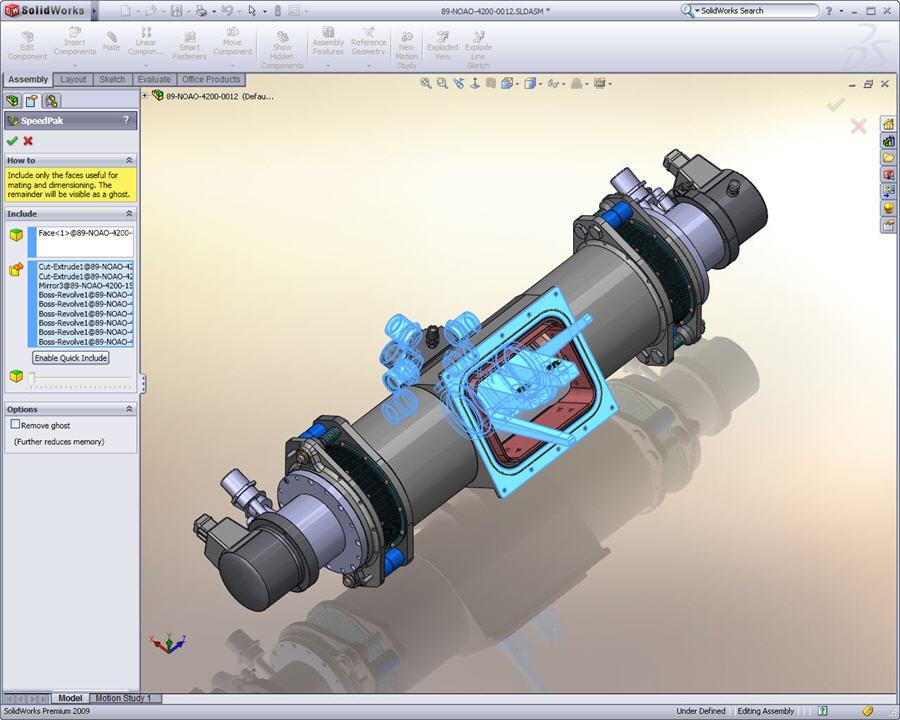Screen dimensions: 900x720
Task: Click the Enable Quick Include button
Action: tap(71, 358)
